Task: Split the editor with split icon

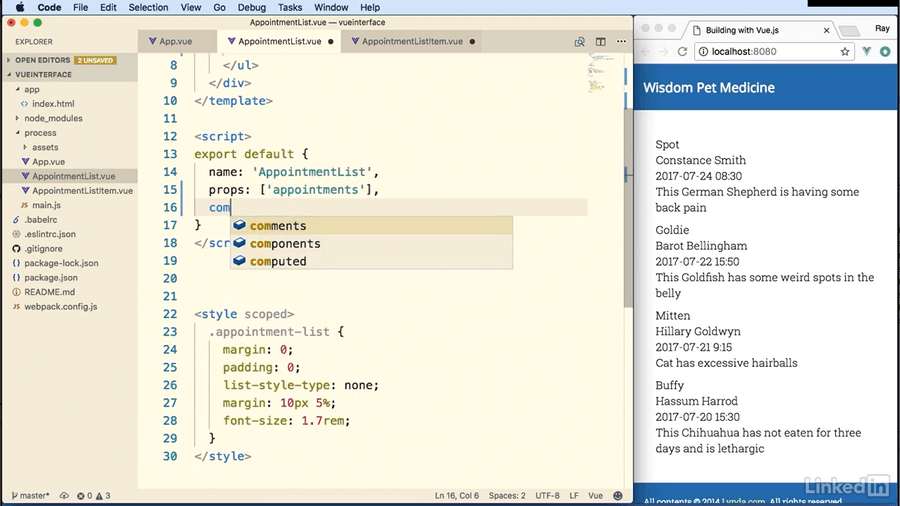Action: click(600, 41)
